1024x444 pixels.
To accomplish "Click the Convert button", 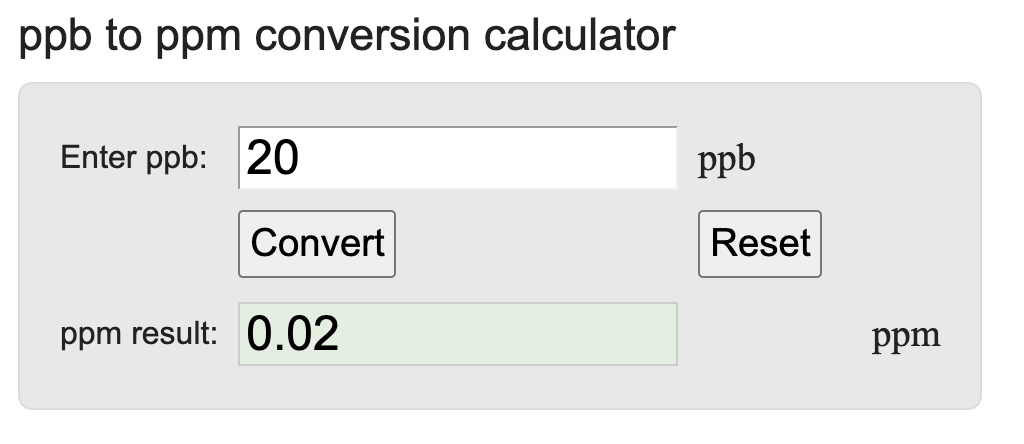I will pyautogui.click(x=317, y=243).
